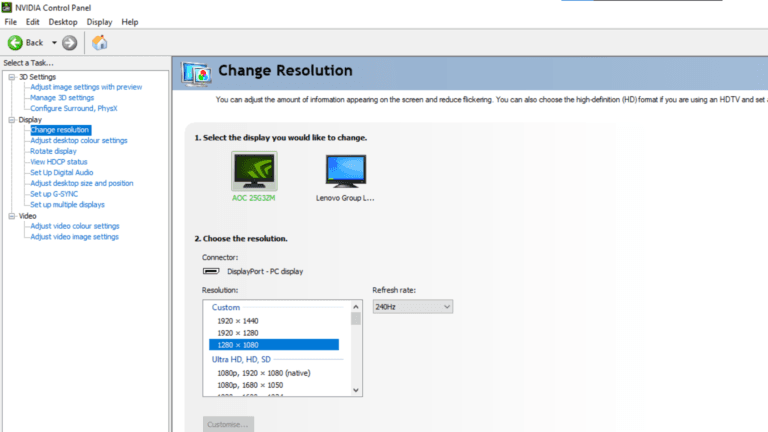This screenshot has height=432, width=768.
Task: Select custom resolution 1280 × 1080
Action: tap(274, 345)
